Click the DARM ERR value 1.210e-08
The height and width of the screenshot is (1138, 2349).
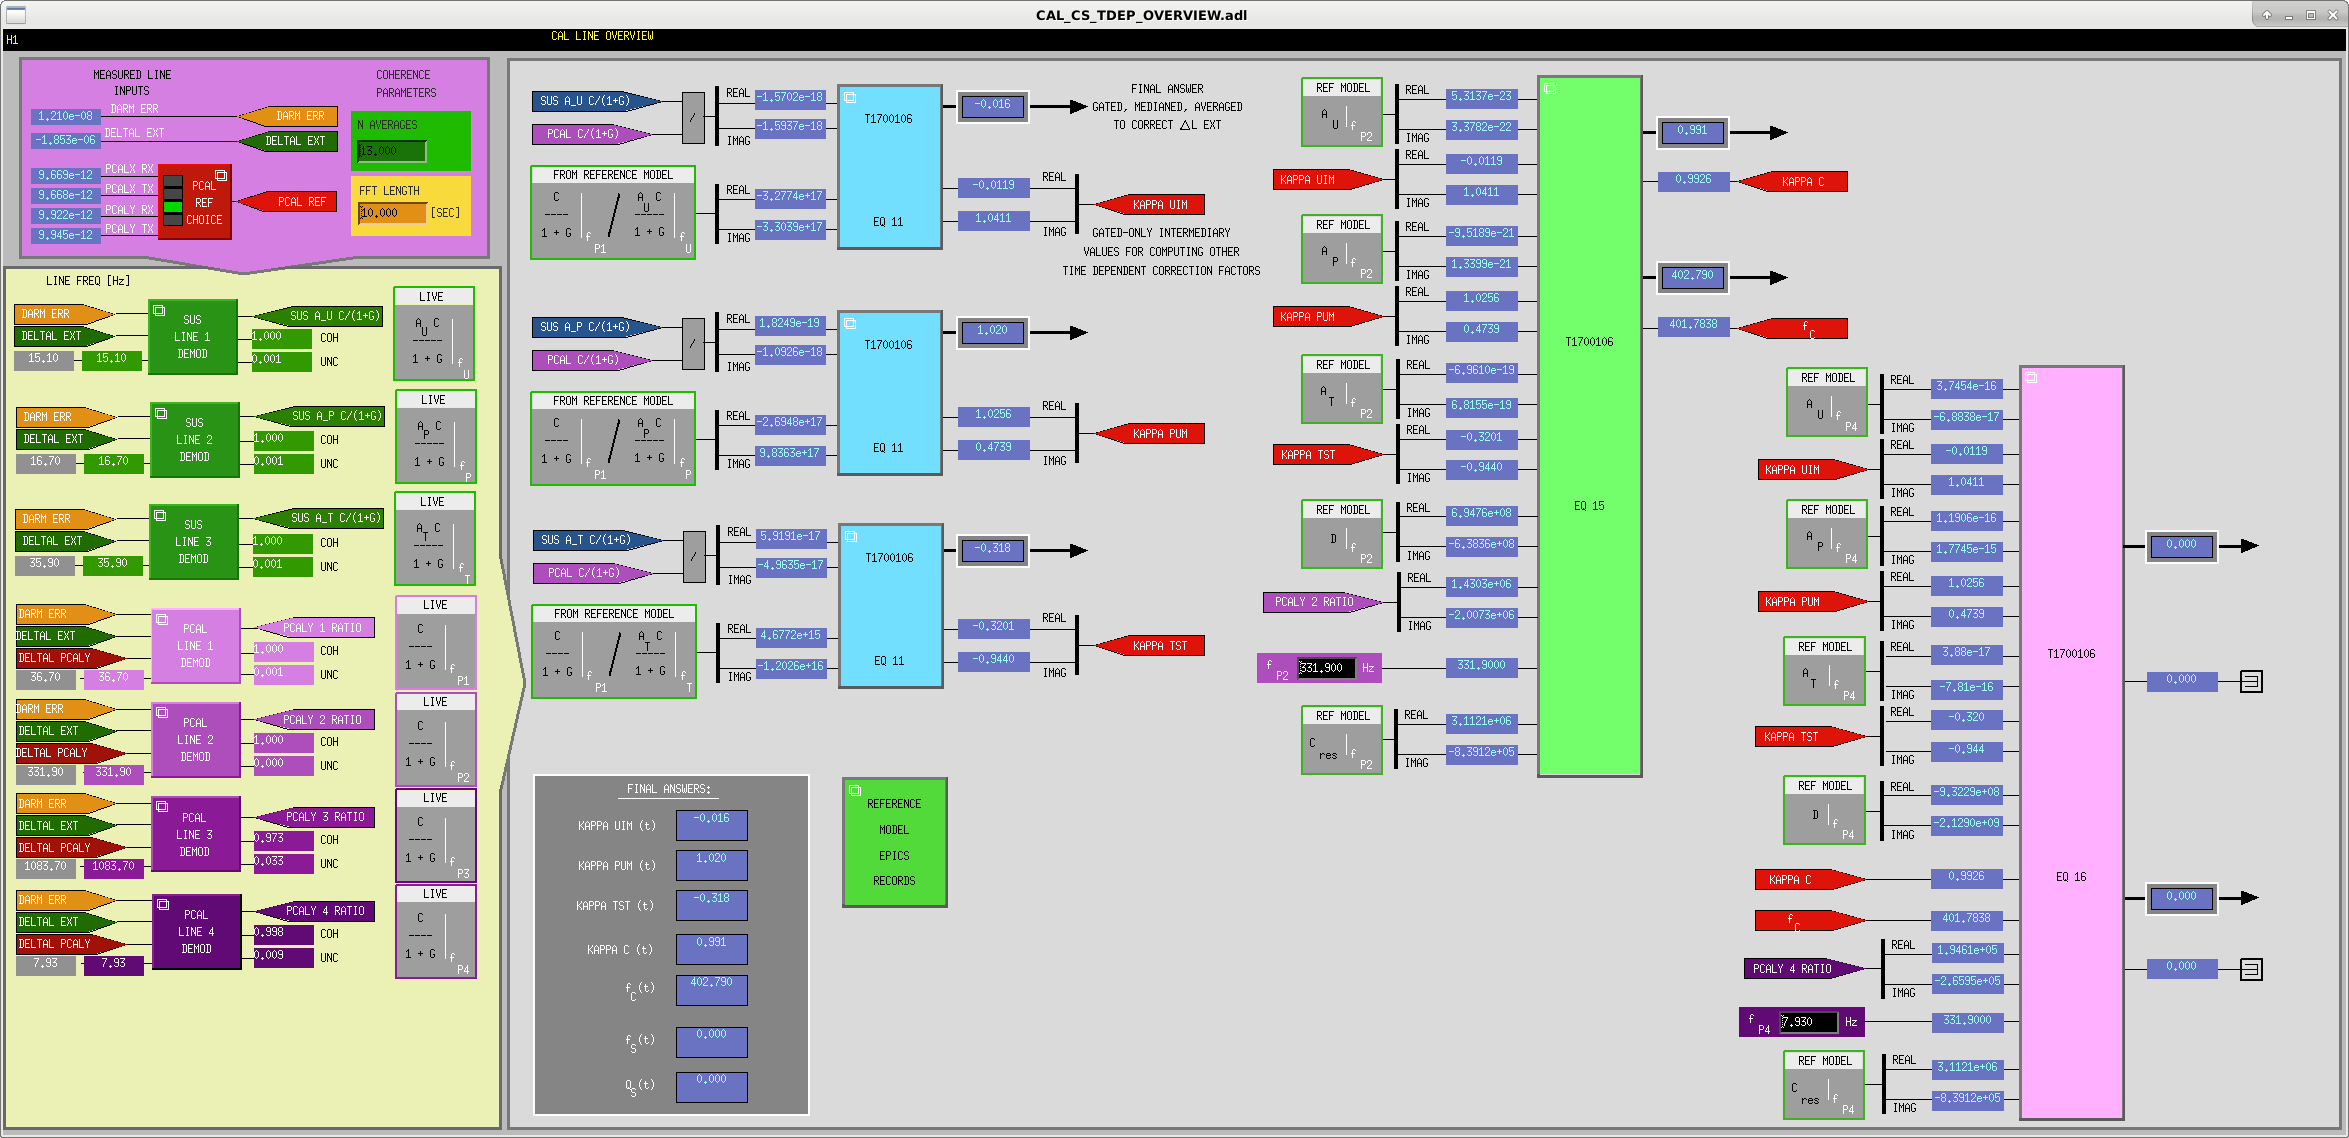click(65, 117)
